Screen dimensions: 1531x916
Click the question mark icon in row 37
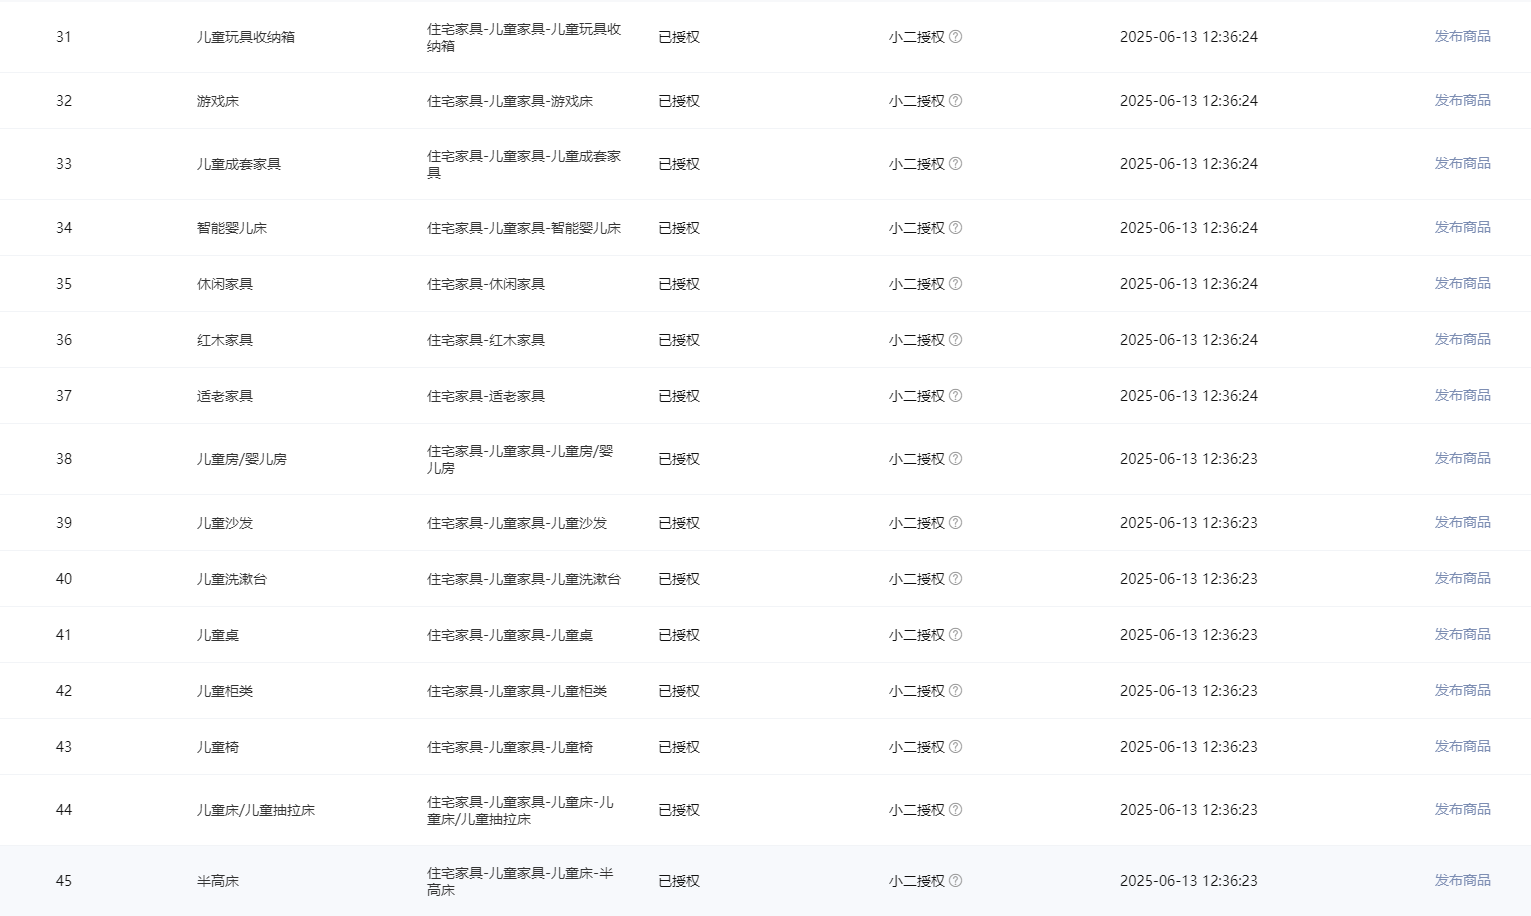[955, 396]
